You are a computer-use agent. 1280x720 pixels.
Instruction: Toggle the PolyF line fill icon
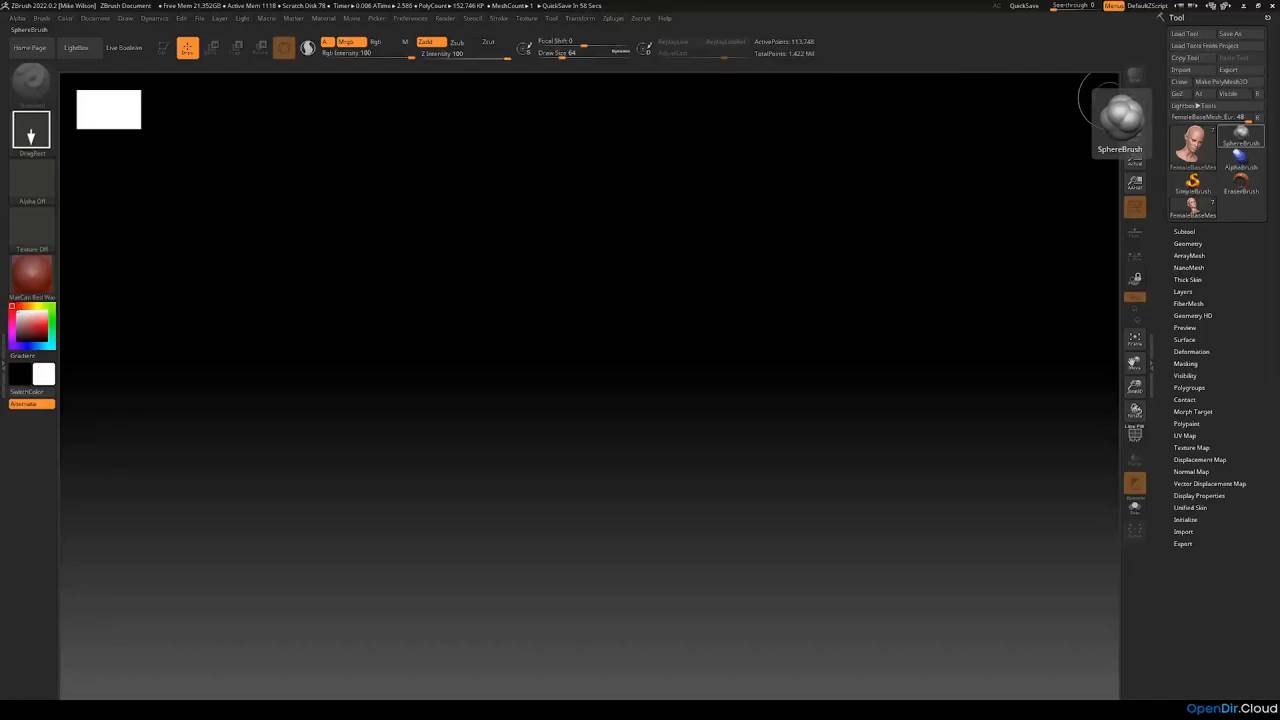click(1135, 434)
